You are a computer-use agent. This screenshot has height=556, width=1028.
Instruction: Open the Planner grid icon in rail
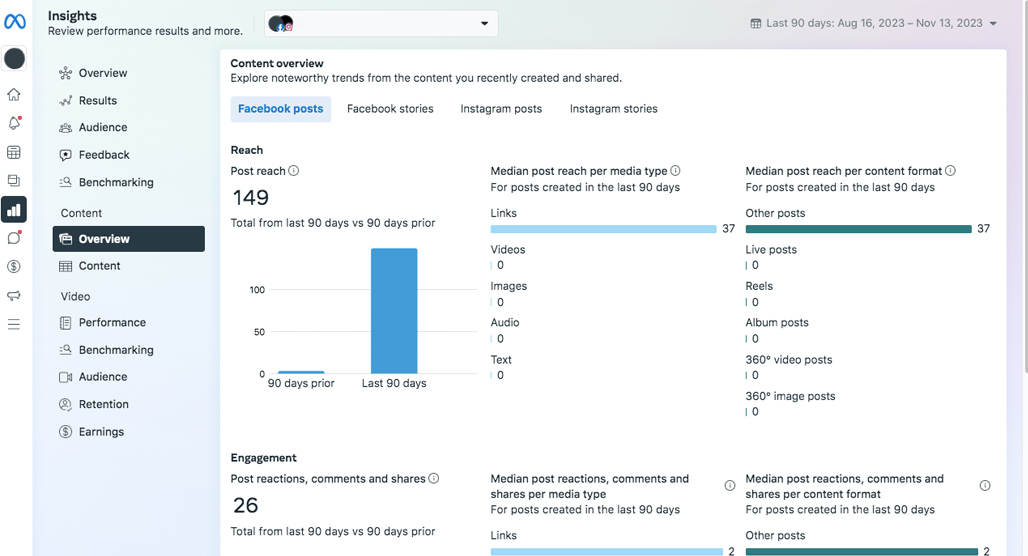click(x=14, y=152)
